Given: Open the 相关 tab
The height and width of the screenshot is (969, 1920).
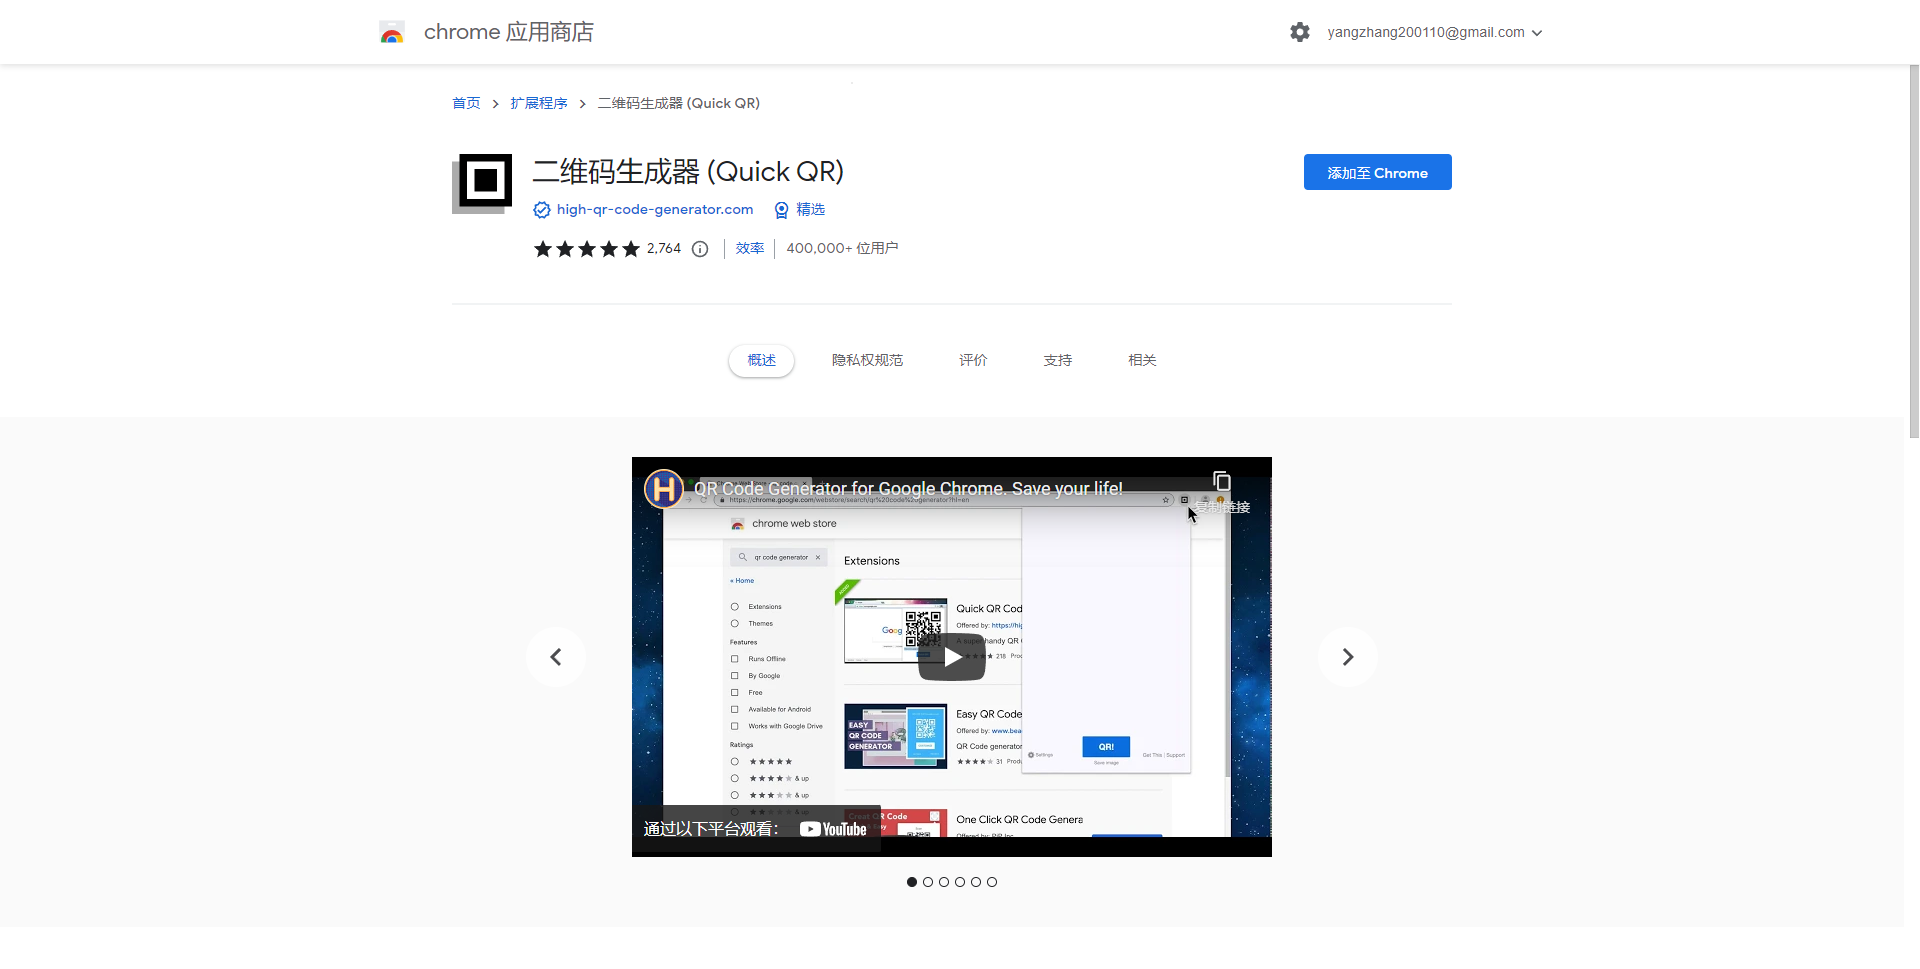Looking at the screenshot, I should coord(1142,360).
